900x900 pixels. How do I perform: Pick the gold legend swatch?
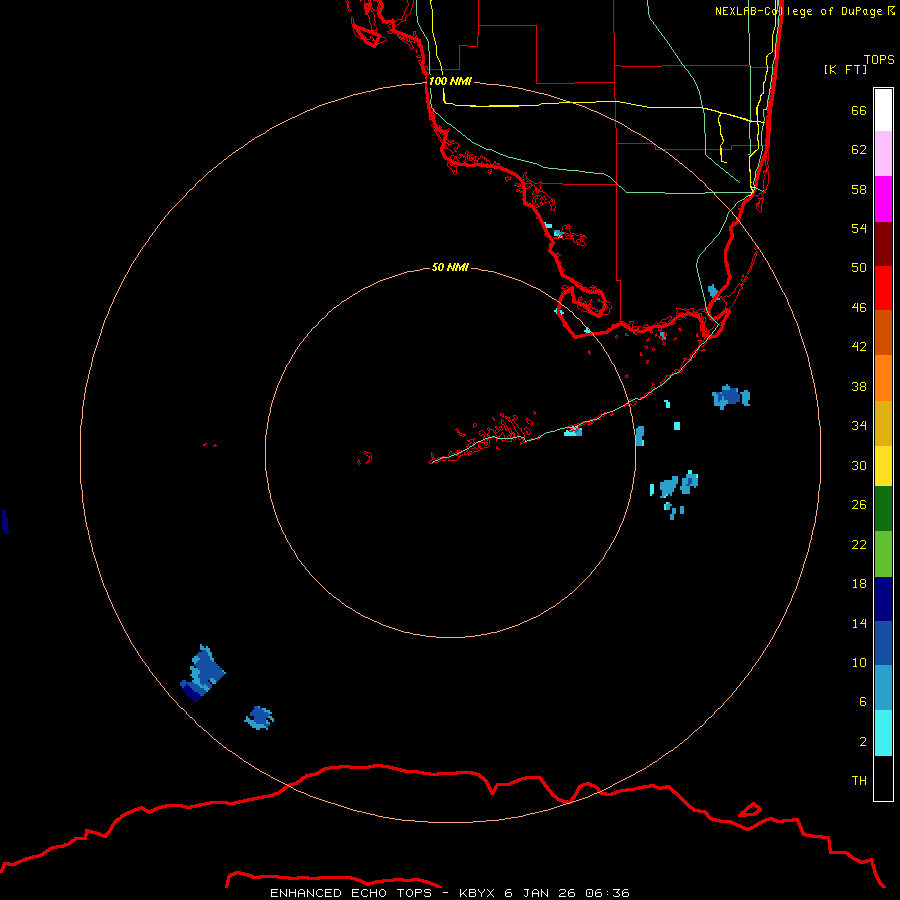(x=883, y=423)
